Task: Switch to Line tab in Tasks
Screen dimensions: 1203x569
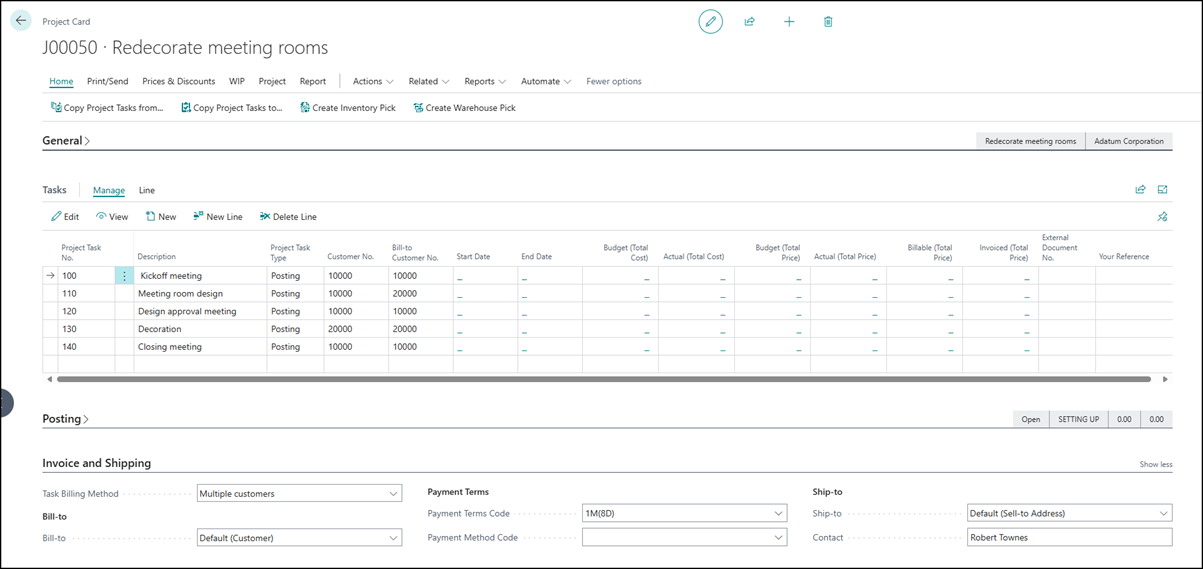Action: 147,190
